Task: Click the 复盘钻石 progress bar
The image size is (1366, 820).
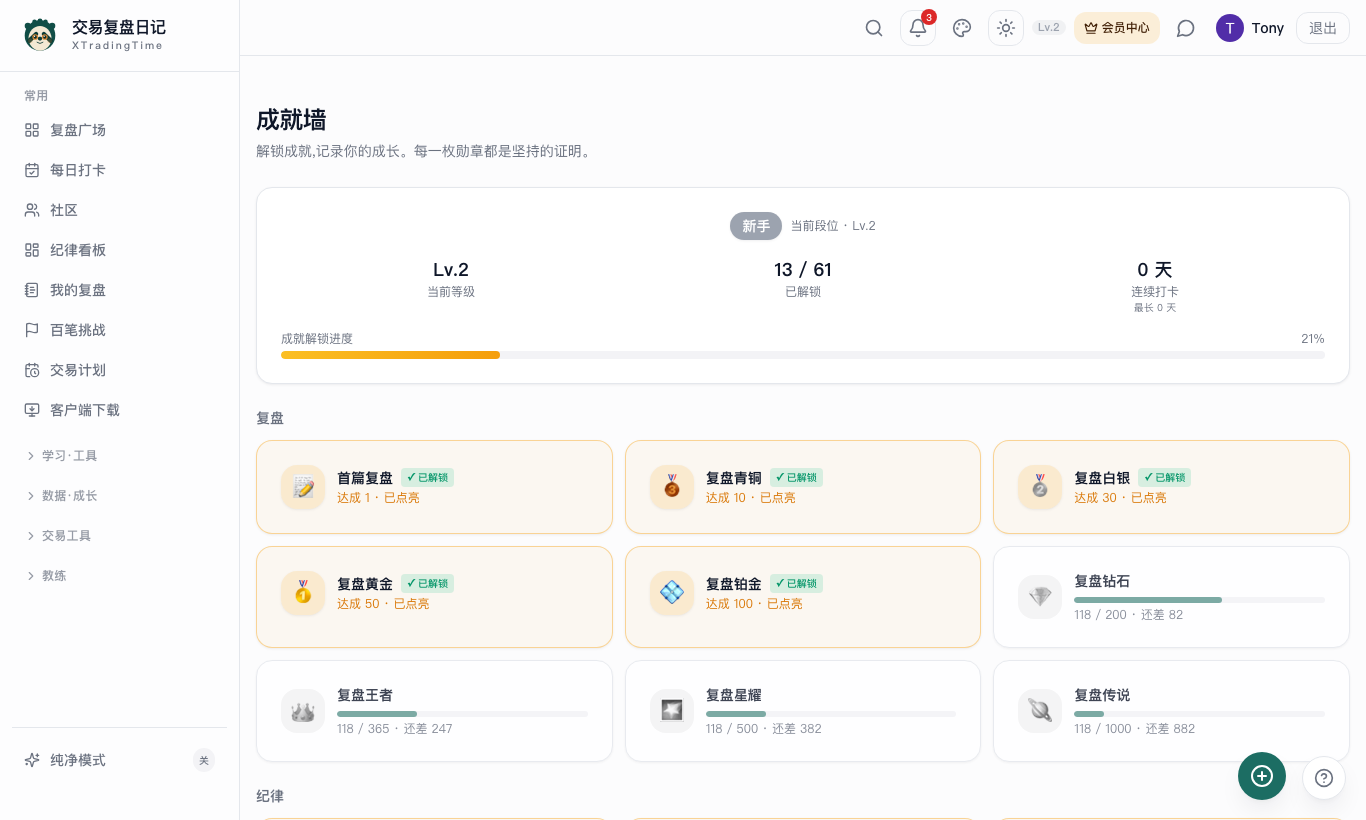Action: [x=1199, y=600]
